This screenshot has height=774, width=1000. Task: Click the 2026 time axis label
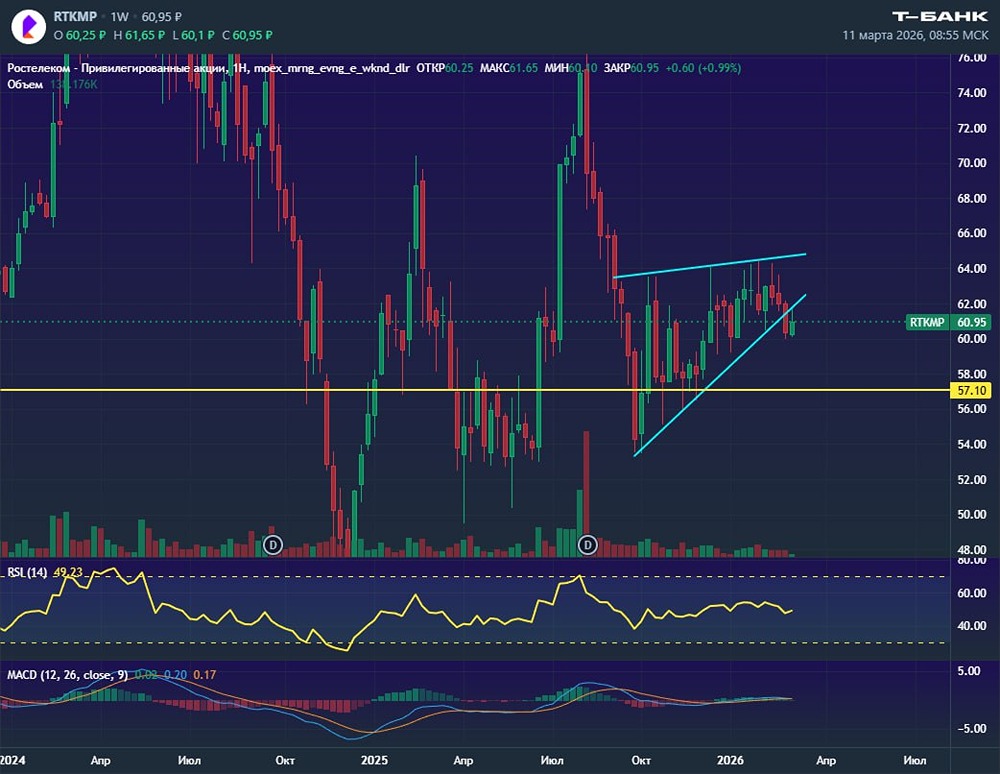tap(730, 760)
